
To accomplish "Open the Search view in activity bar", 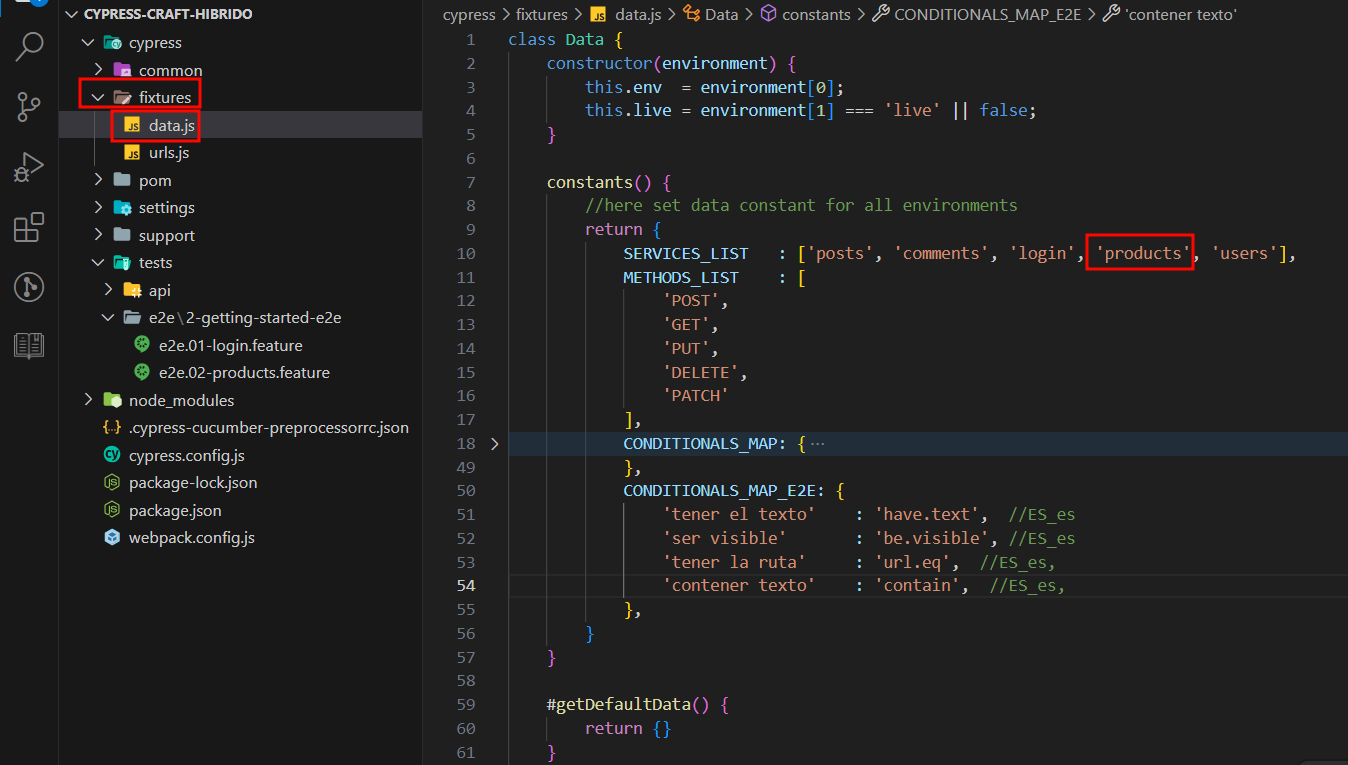I will point(29,47).
